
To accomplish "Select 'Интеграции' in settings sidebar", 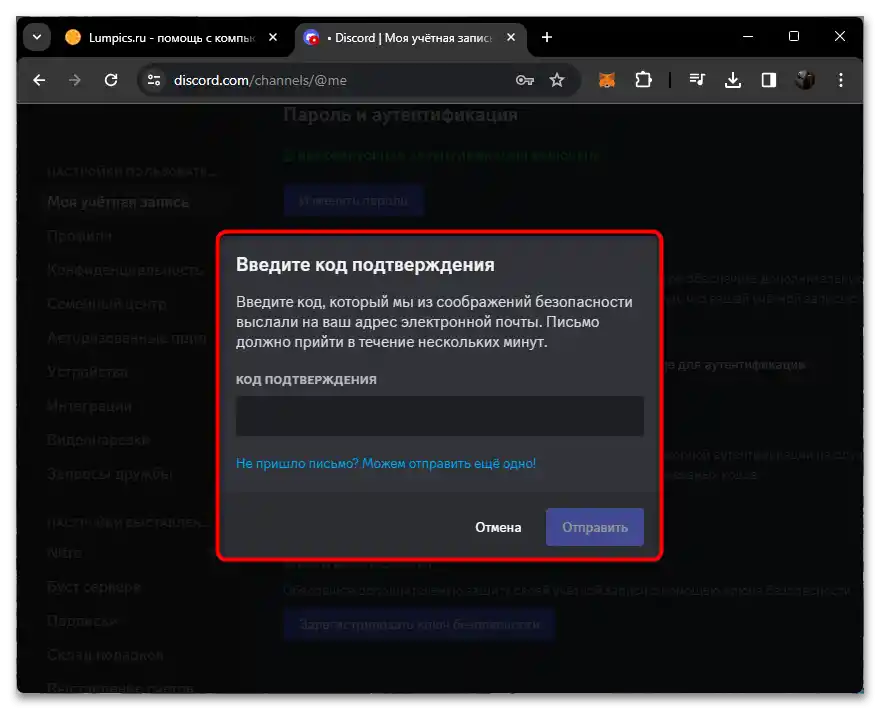I will point(89,406).
